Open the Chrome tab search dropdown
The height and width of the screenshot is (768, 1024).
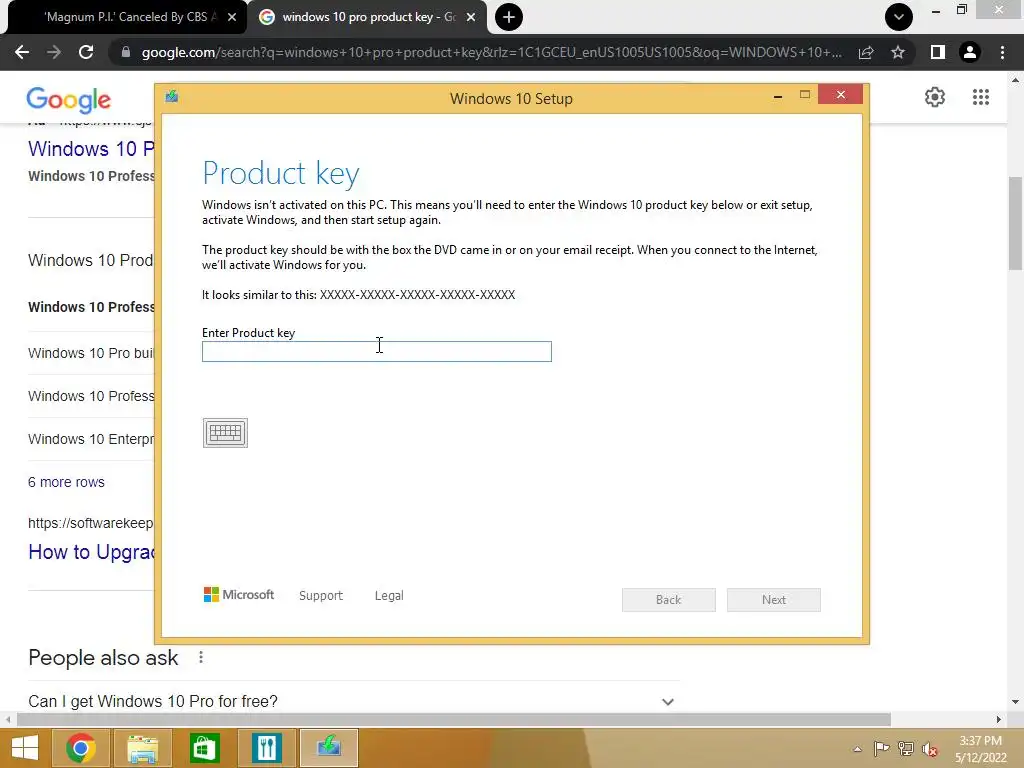point(899,17)
